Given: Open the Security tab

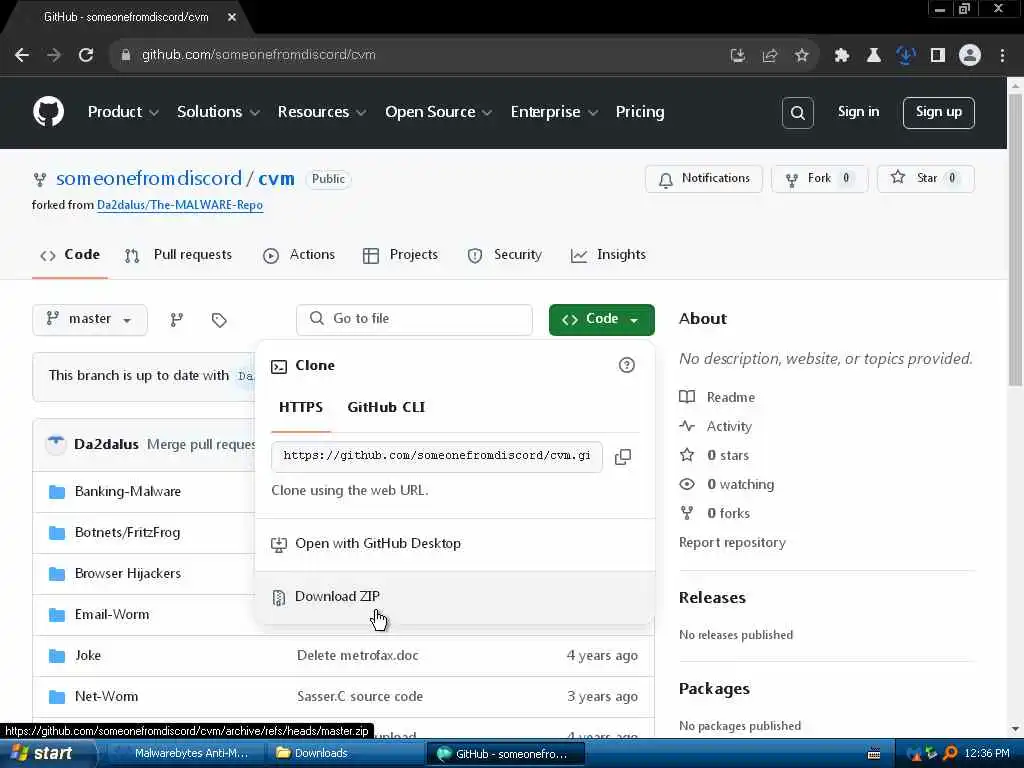Looking at the screenshot, I should (x=505, y=255).
